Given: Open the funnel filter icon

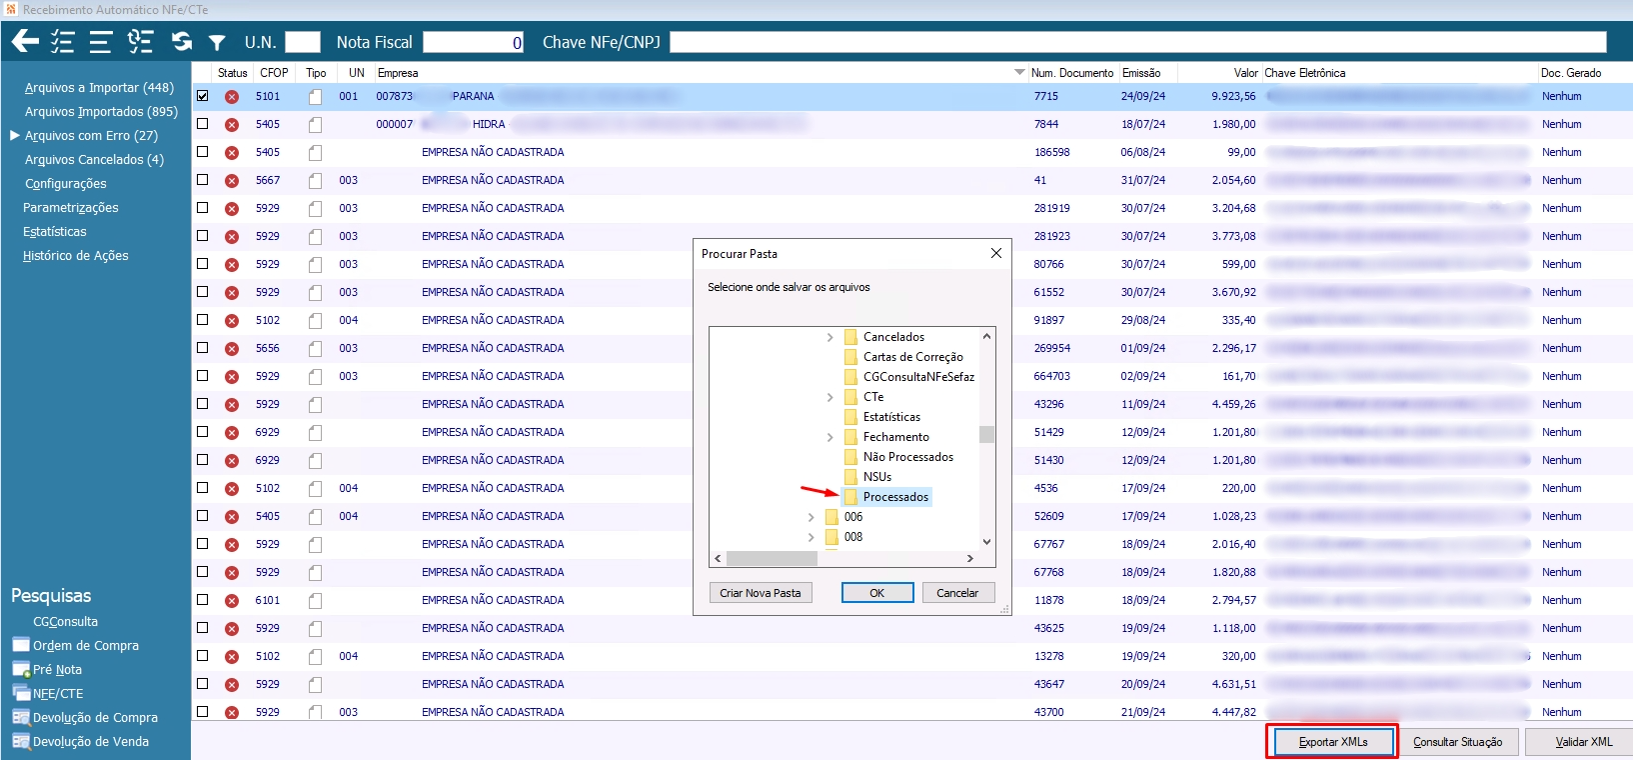Looking at the screenshot, I should coord(217,42).
